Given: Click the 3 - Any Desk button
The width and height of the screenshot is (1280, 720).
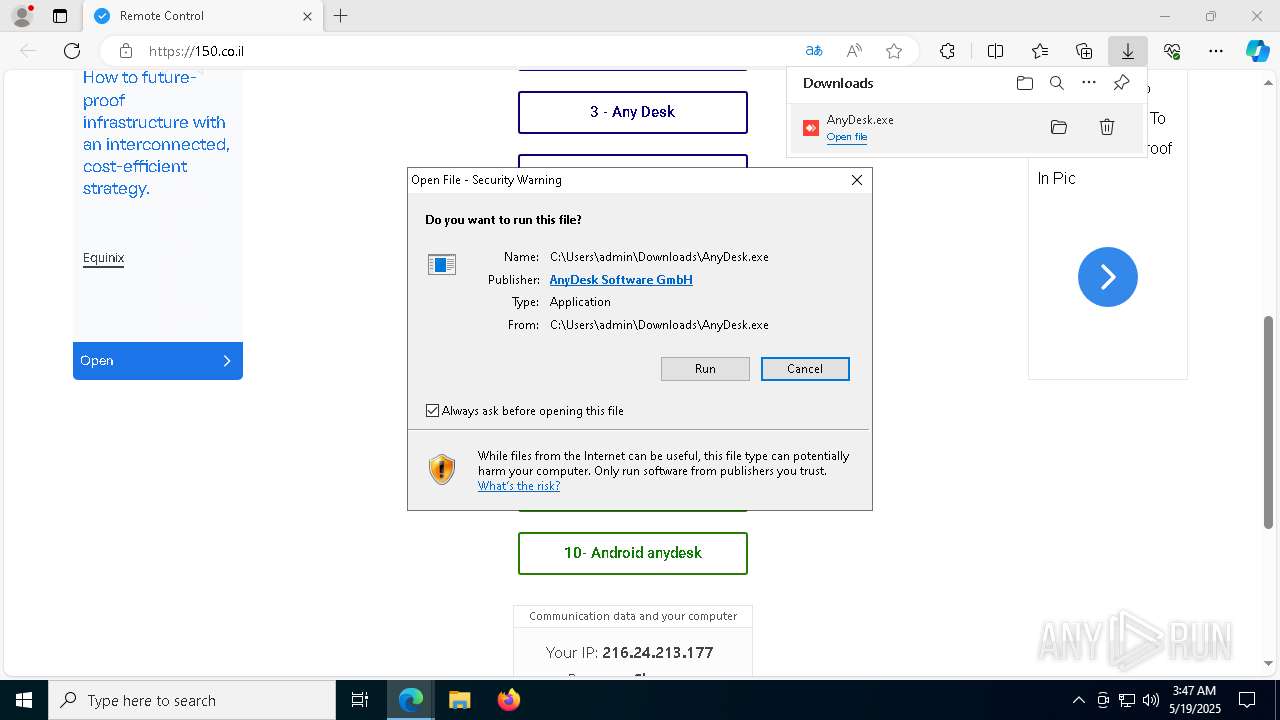Looking at the screenshot, I should [x=633, y=112].
